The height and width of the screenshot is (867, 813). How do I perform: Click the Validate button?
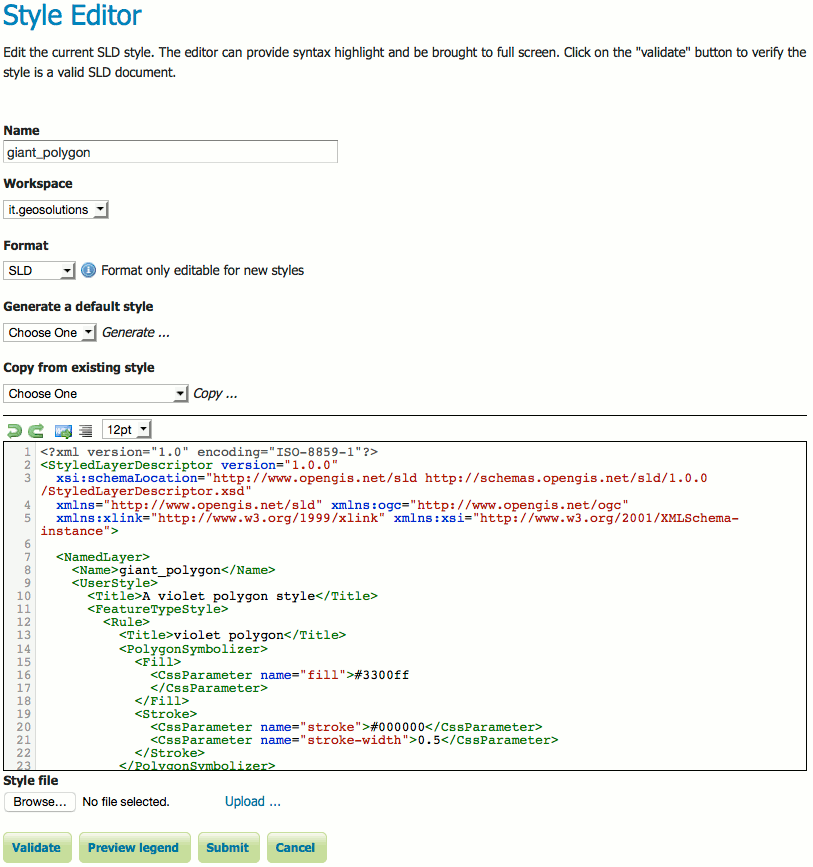[x=37, y=847]
